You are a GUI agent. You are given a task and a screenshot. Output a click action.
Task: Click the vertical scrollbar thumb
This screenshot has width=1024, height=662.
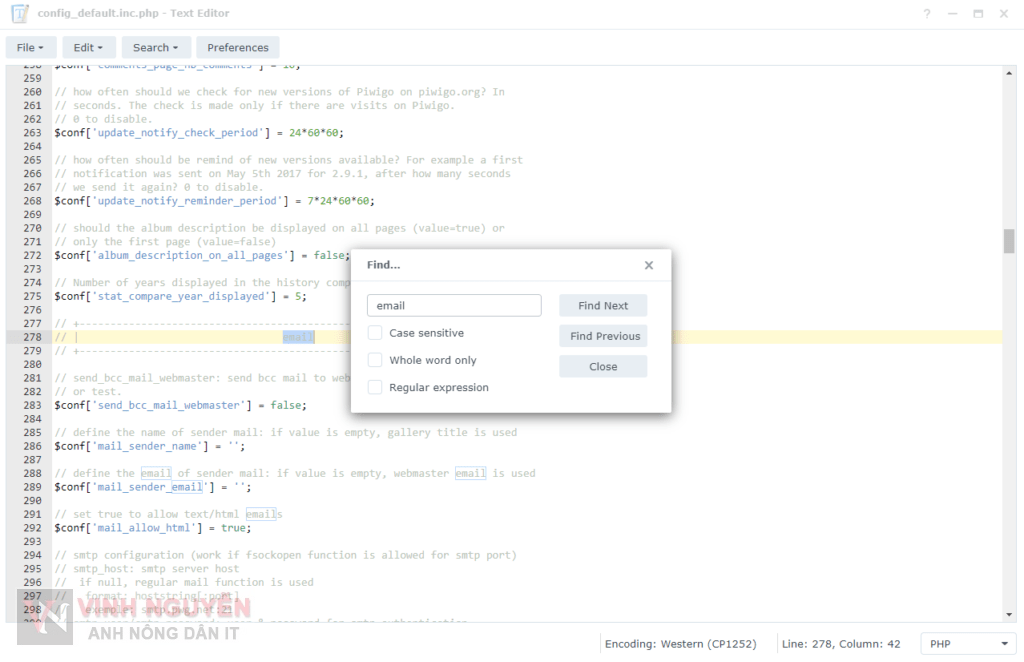pos(1010,241)
